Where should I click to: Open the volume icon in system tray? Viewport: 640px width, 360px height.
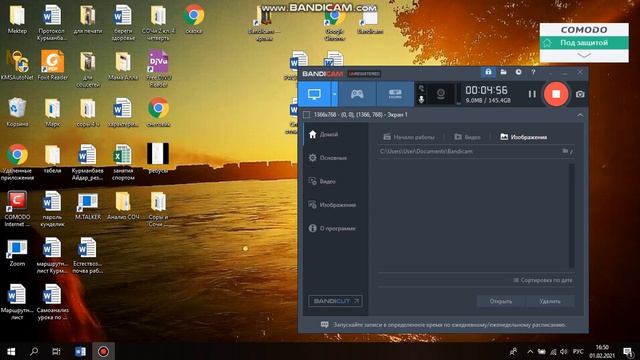[x=564, y=351]
